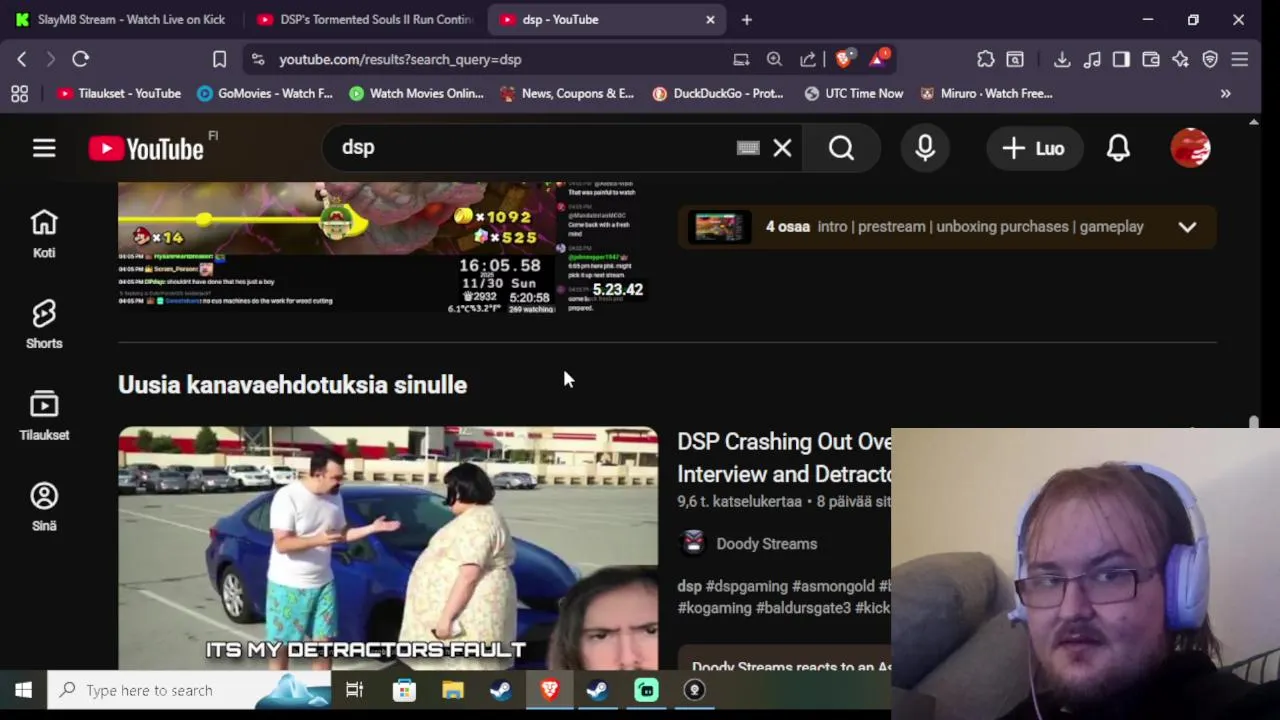
Task: Open Tilaukset (Subscriptions) in the sidebar
Action: [44, 416]
